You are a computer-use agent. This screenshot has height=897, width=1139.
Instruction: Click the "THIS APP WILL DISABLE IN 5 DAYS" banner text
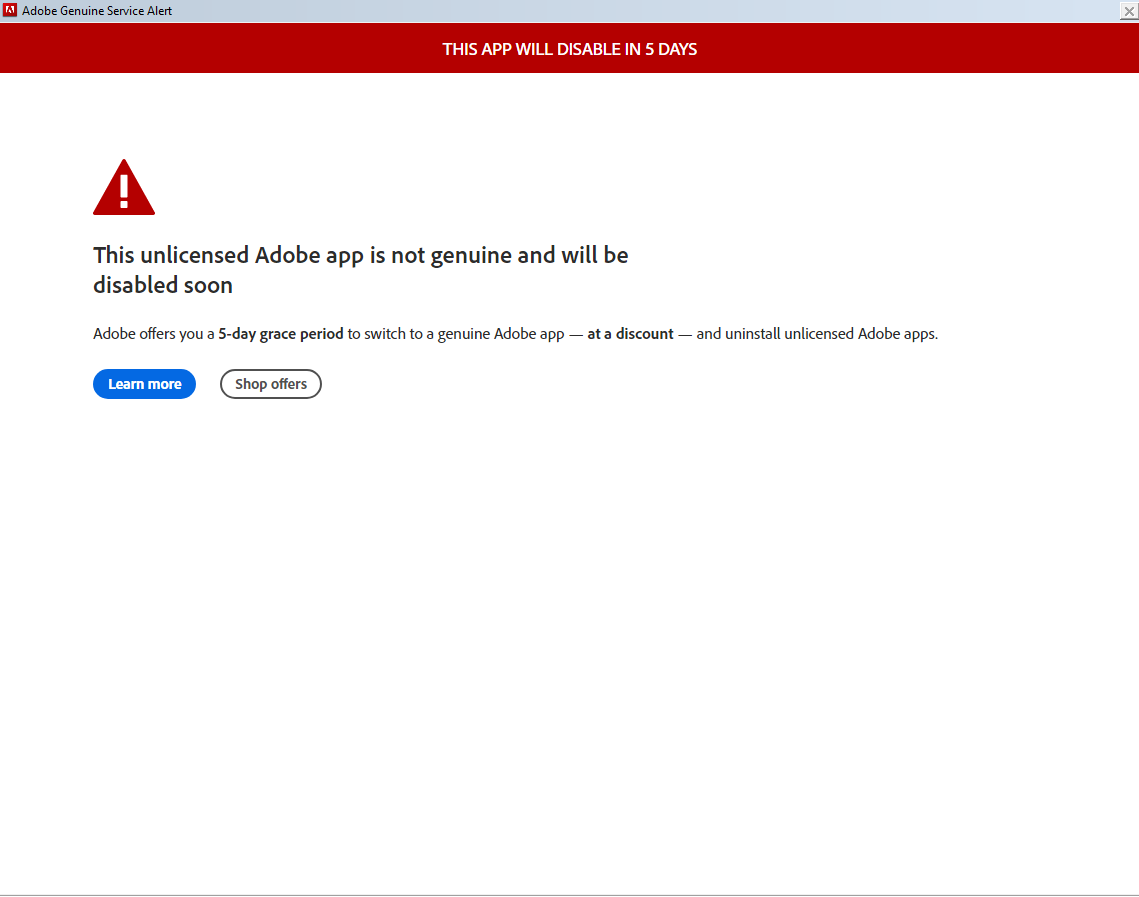(x=569, y=49)
